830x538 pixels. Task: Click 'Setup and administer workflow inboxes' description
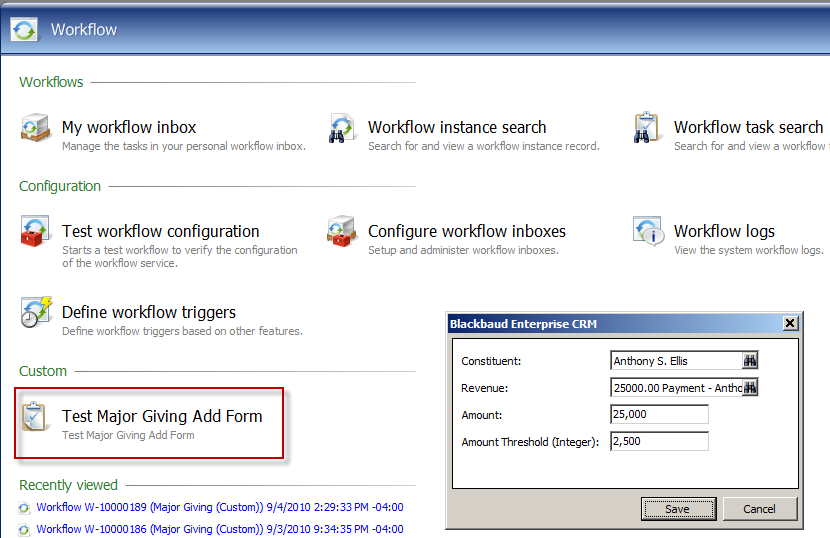coord(463,250)
